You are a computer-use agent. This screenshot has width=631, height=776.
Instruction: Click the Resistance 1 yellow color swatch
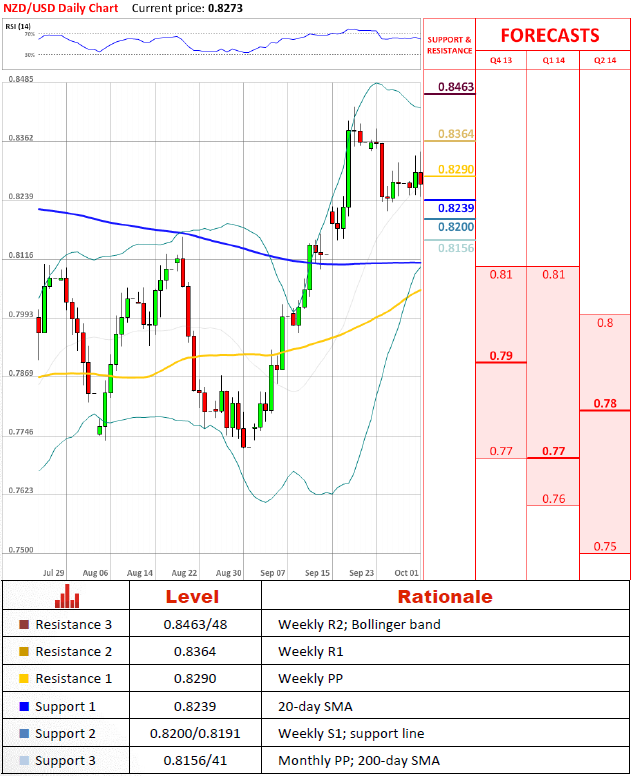(24, 679)
